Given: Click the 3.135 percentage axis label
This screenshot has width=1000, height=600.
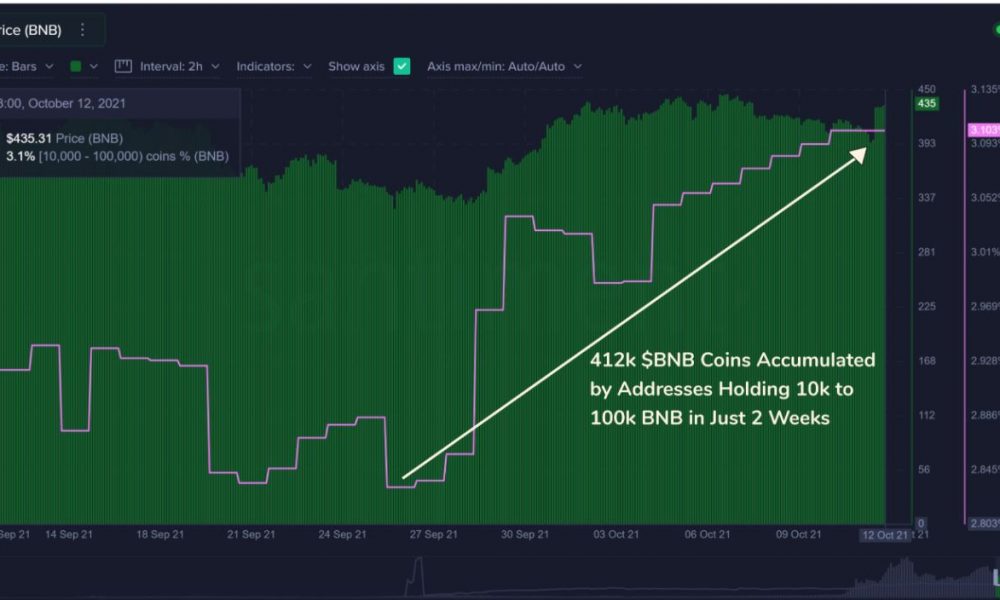Looking at the screenshot, I should pyautogui.click(x=985, y=89).
